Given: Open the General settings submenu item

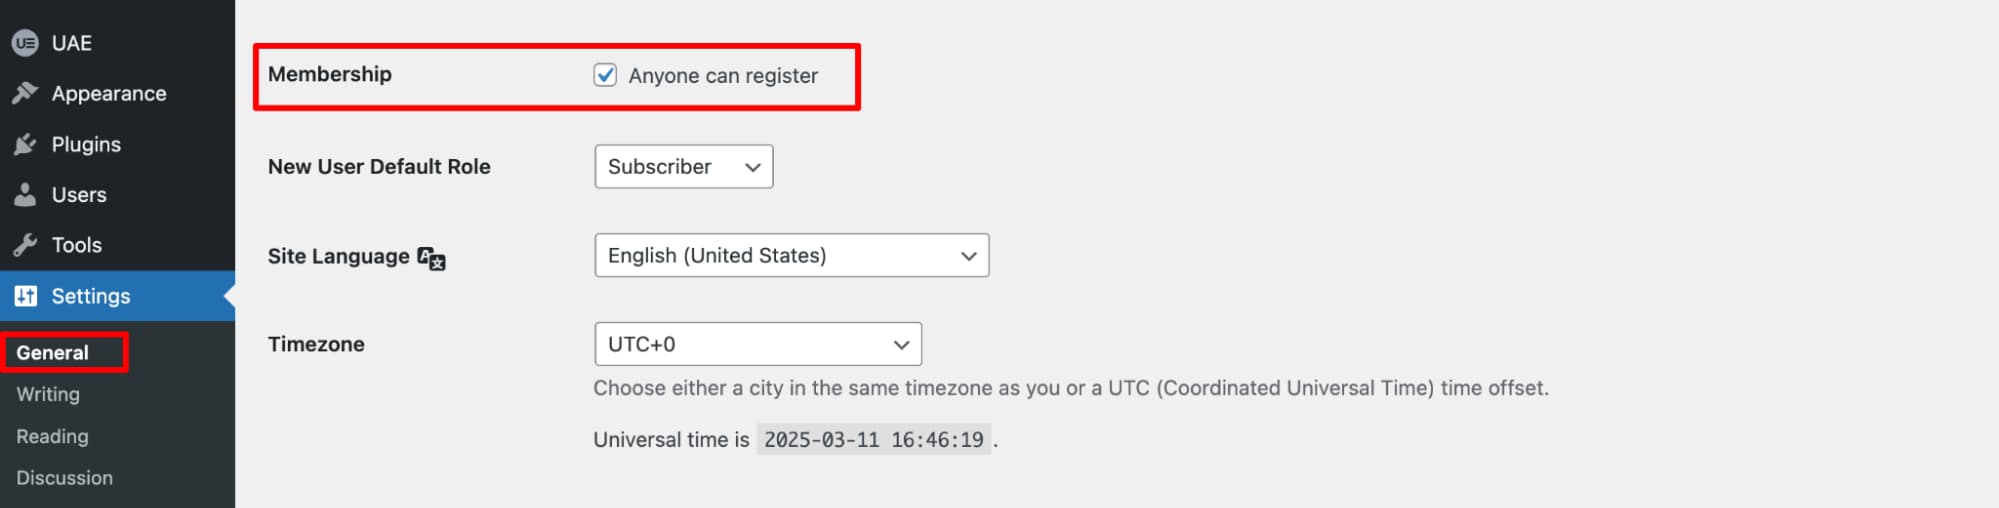Looking at the screenshot, I should (53, 353).
